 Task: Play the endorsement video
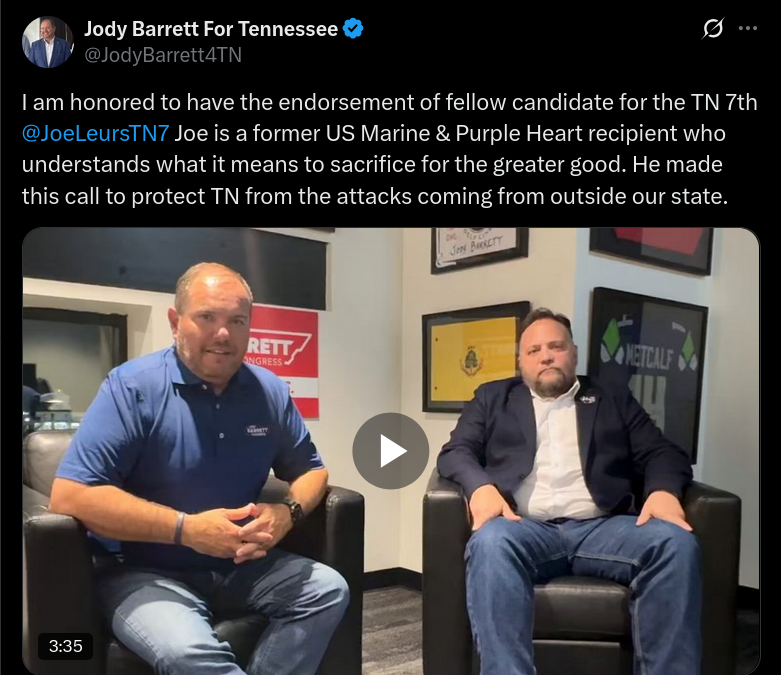point(390,451)
